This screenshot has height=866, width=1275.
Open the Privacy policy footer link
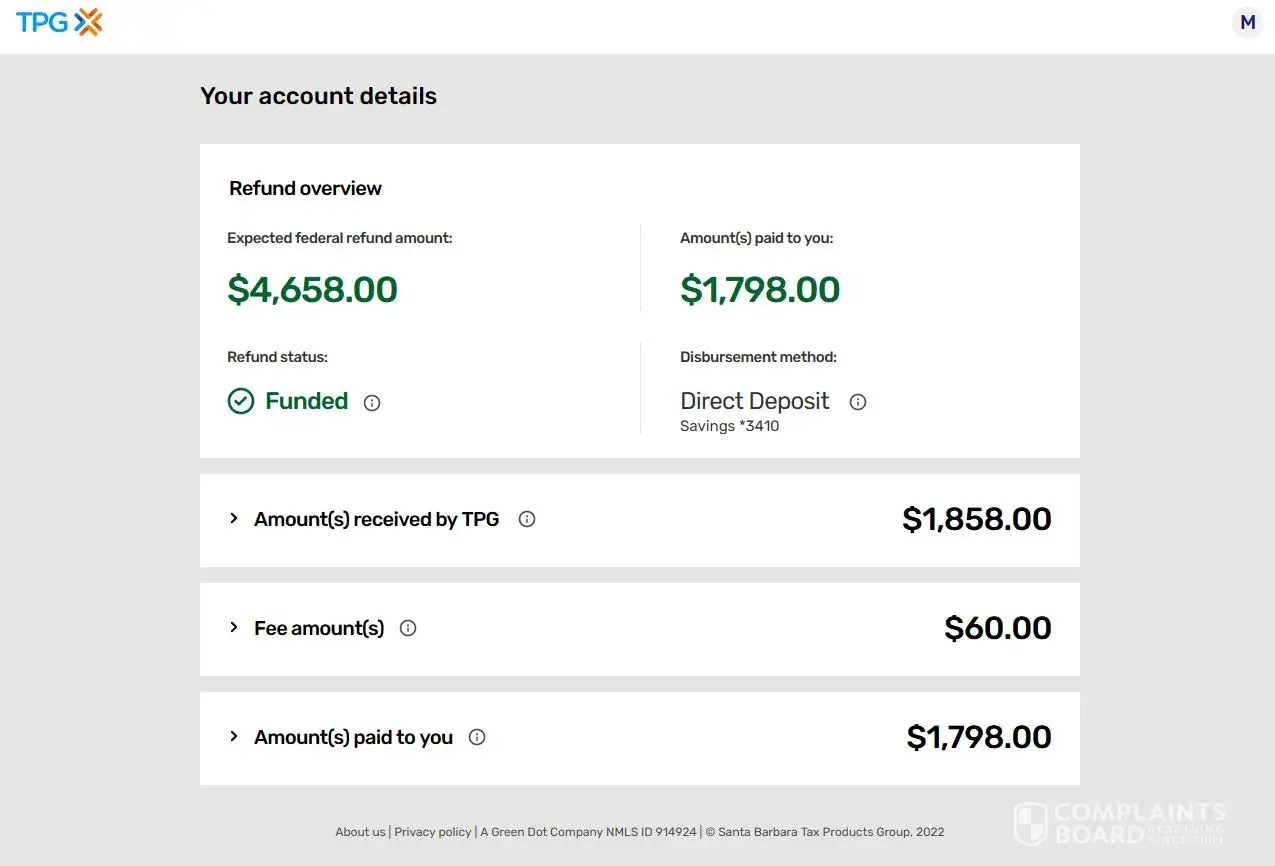(x=432, y=832)
